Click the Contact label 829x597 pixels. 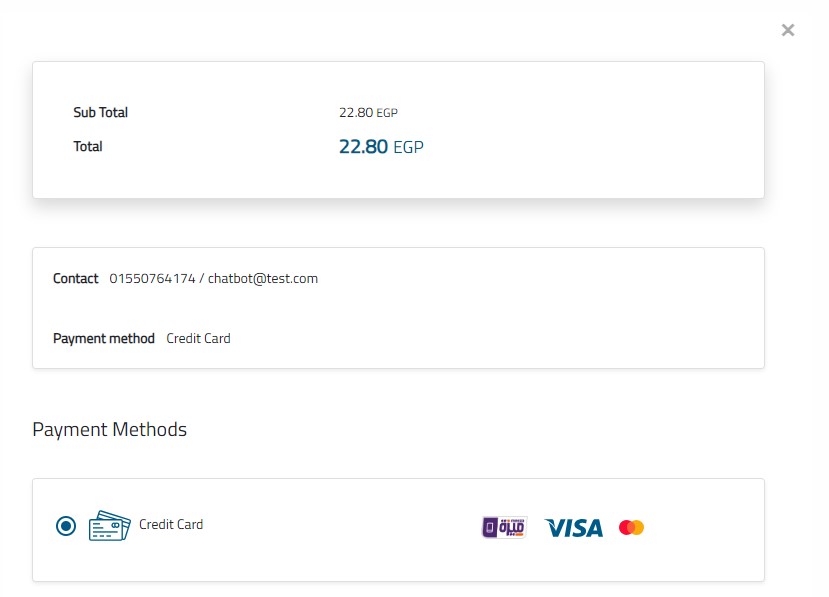[76, 278]
